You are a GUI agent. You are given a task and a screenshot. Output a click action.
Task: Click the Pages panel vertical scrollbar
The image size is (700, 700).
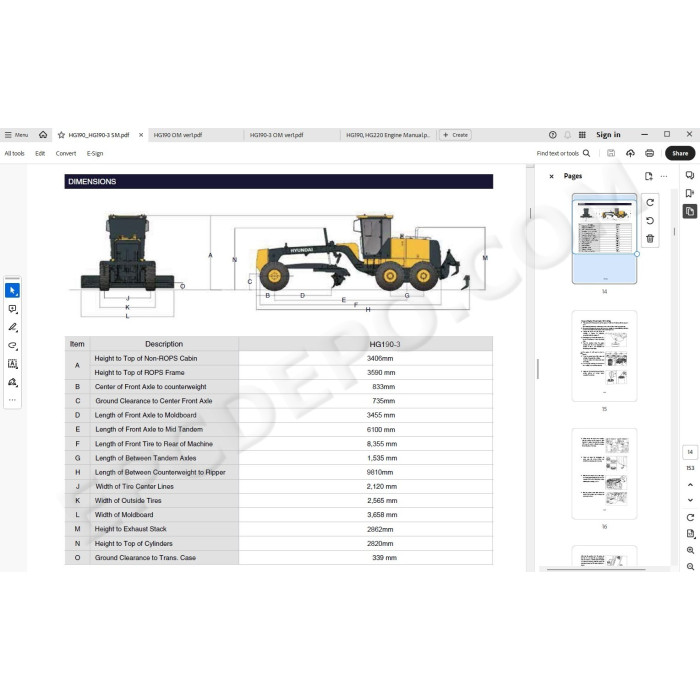[674, 232]
